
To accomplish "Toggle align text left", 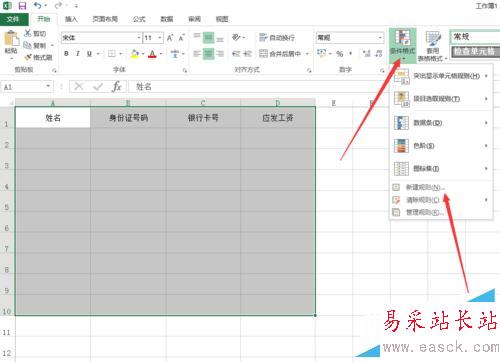I will 197,53.
